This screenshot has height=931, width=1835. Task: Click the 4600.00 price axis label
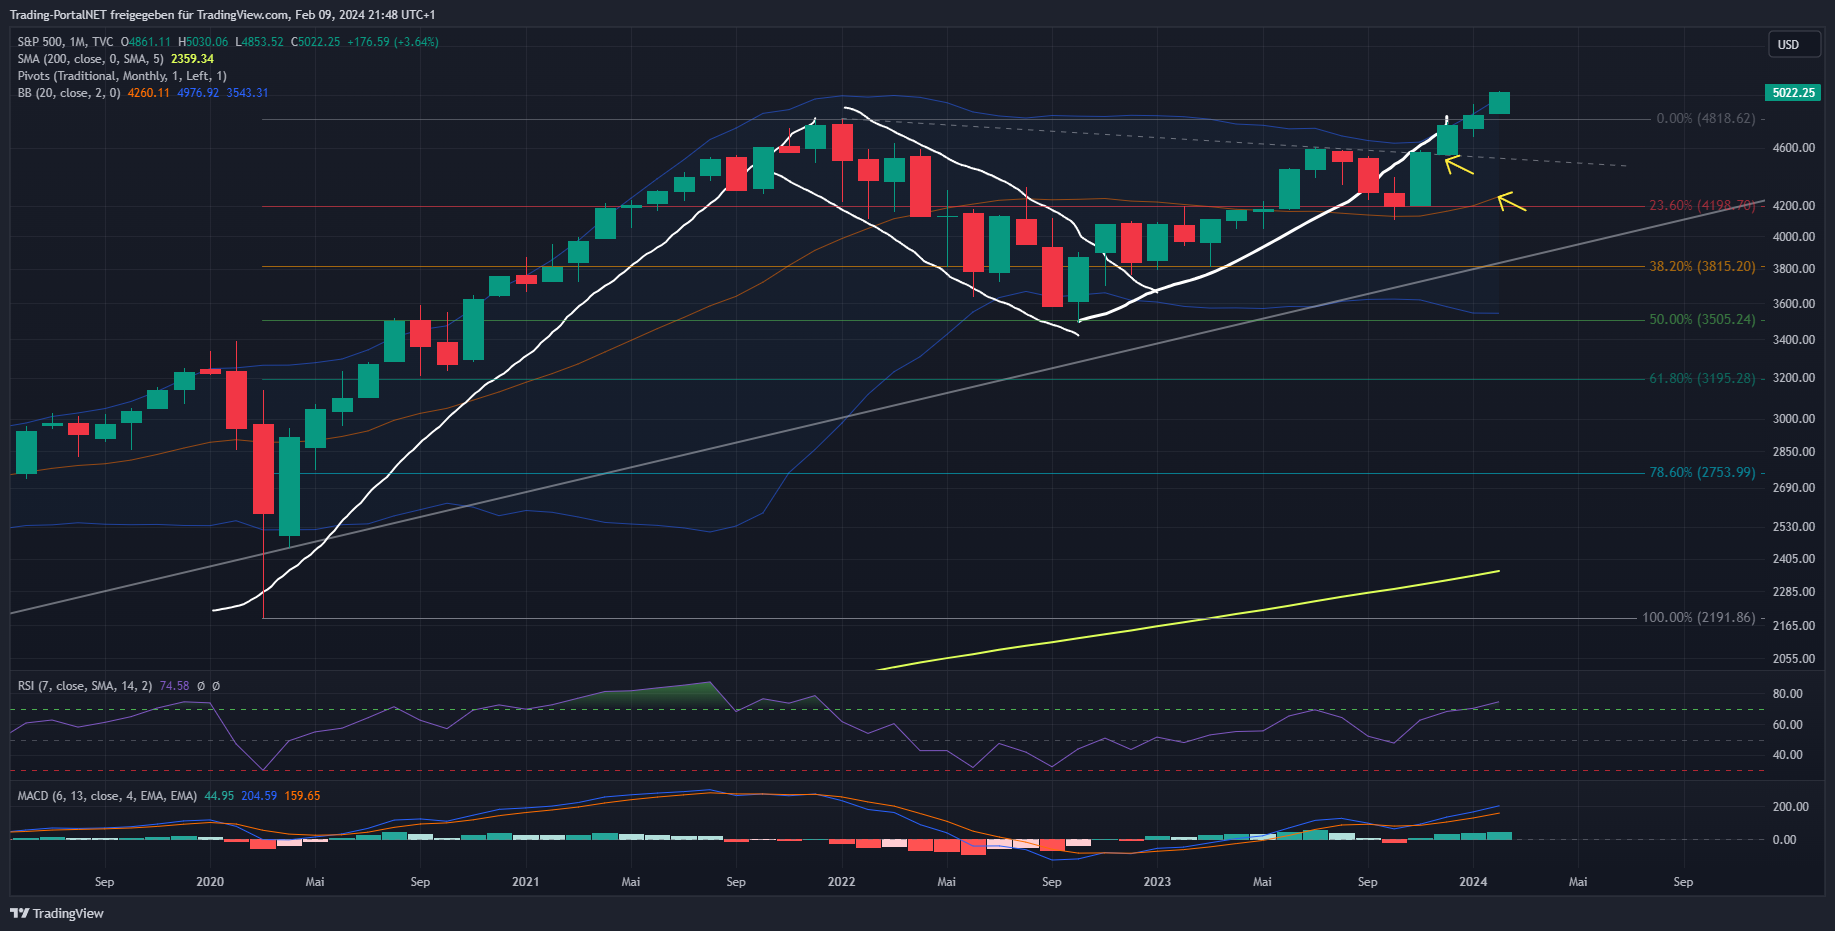pos(1793,148)
